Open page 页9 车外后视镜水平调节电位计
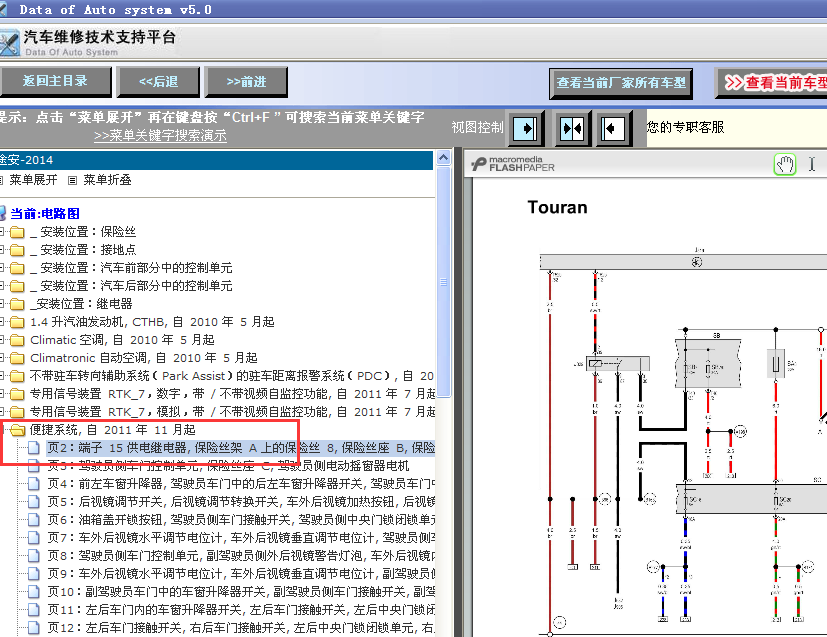Viewport: 827px width, 637px height. 241,573
